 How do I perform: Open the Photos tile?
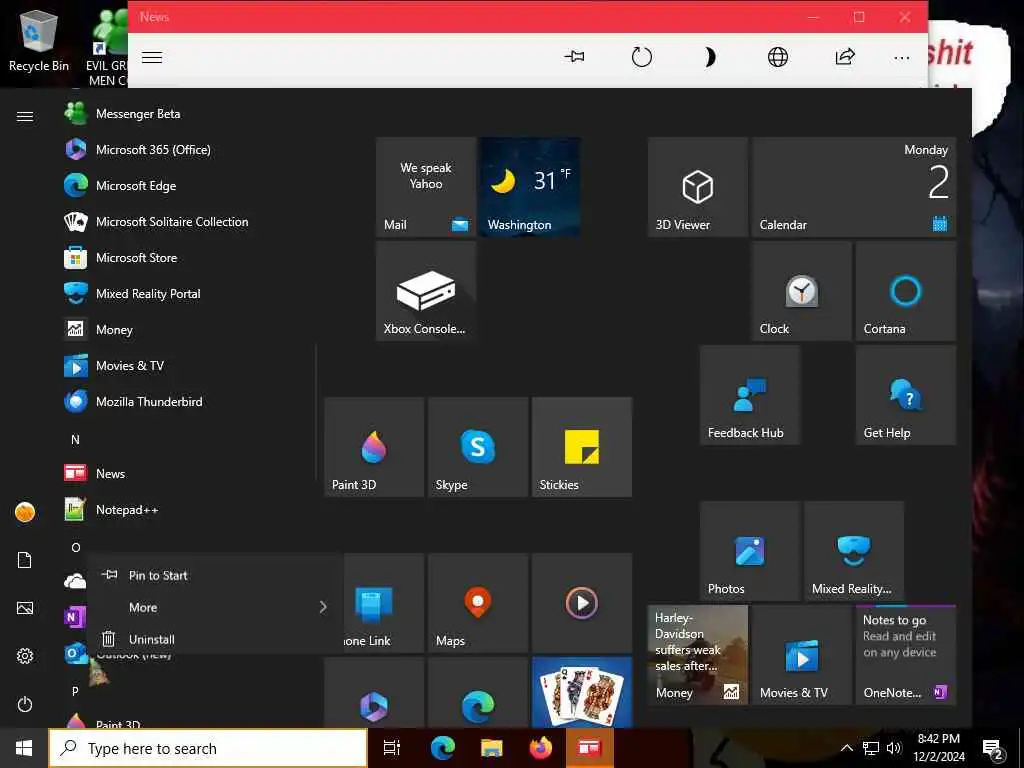tap(750, 551)
